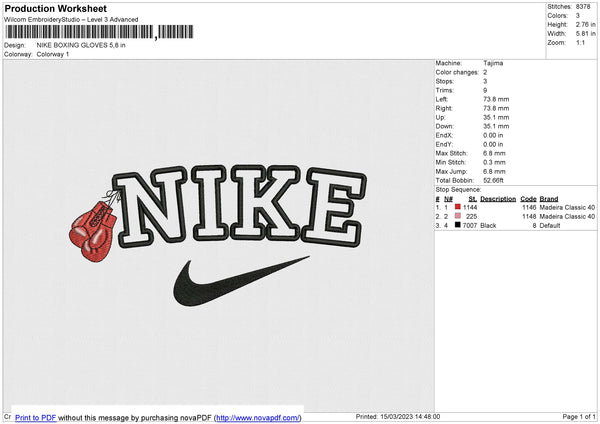The width and height of the screenshot is (600, 424).
Task: Click the Colors count 3 in the header
Action: tap(578, 16)
